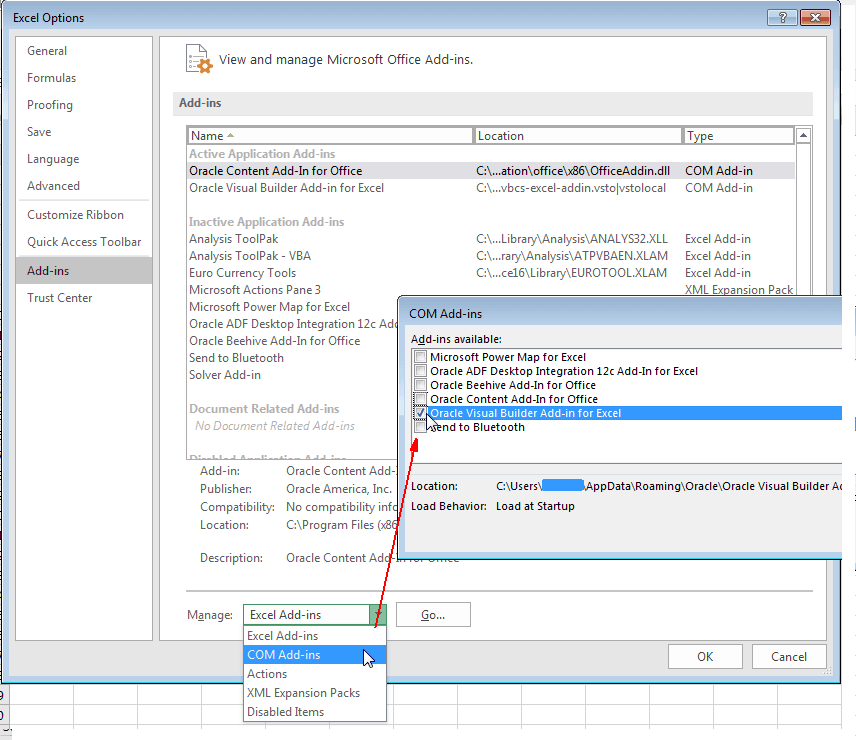Select Oracle Beehive Add-In for Office row
Viewport: 856px width, 740px height.
[293, 341]
